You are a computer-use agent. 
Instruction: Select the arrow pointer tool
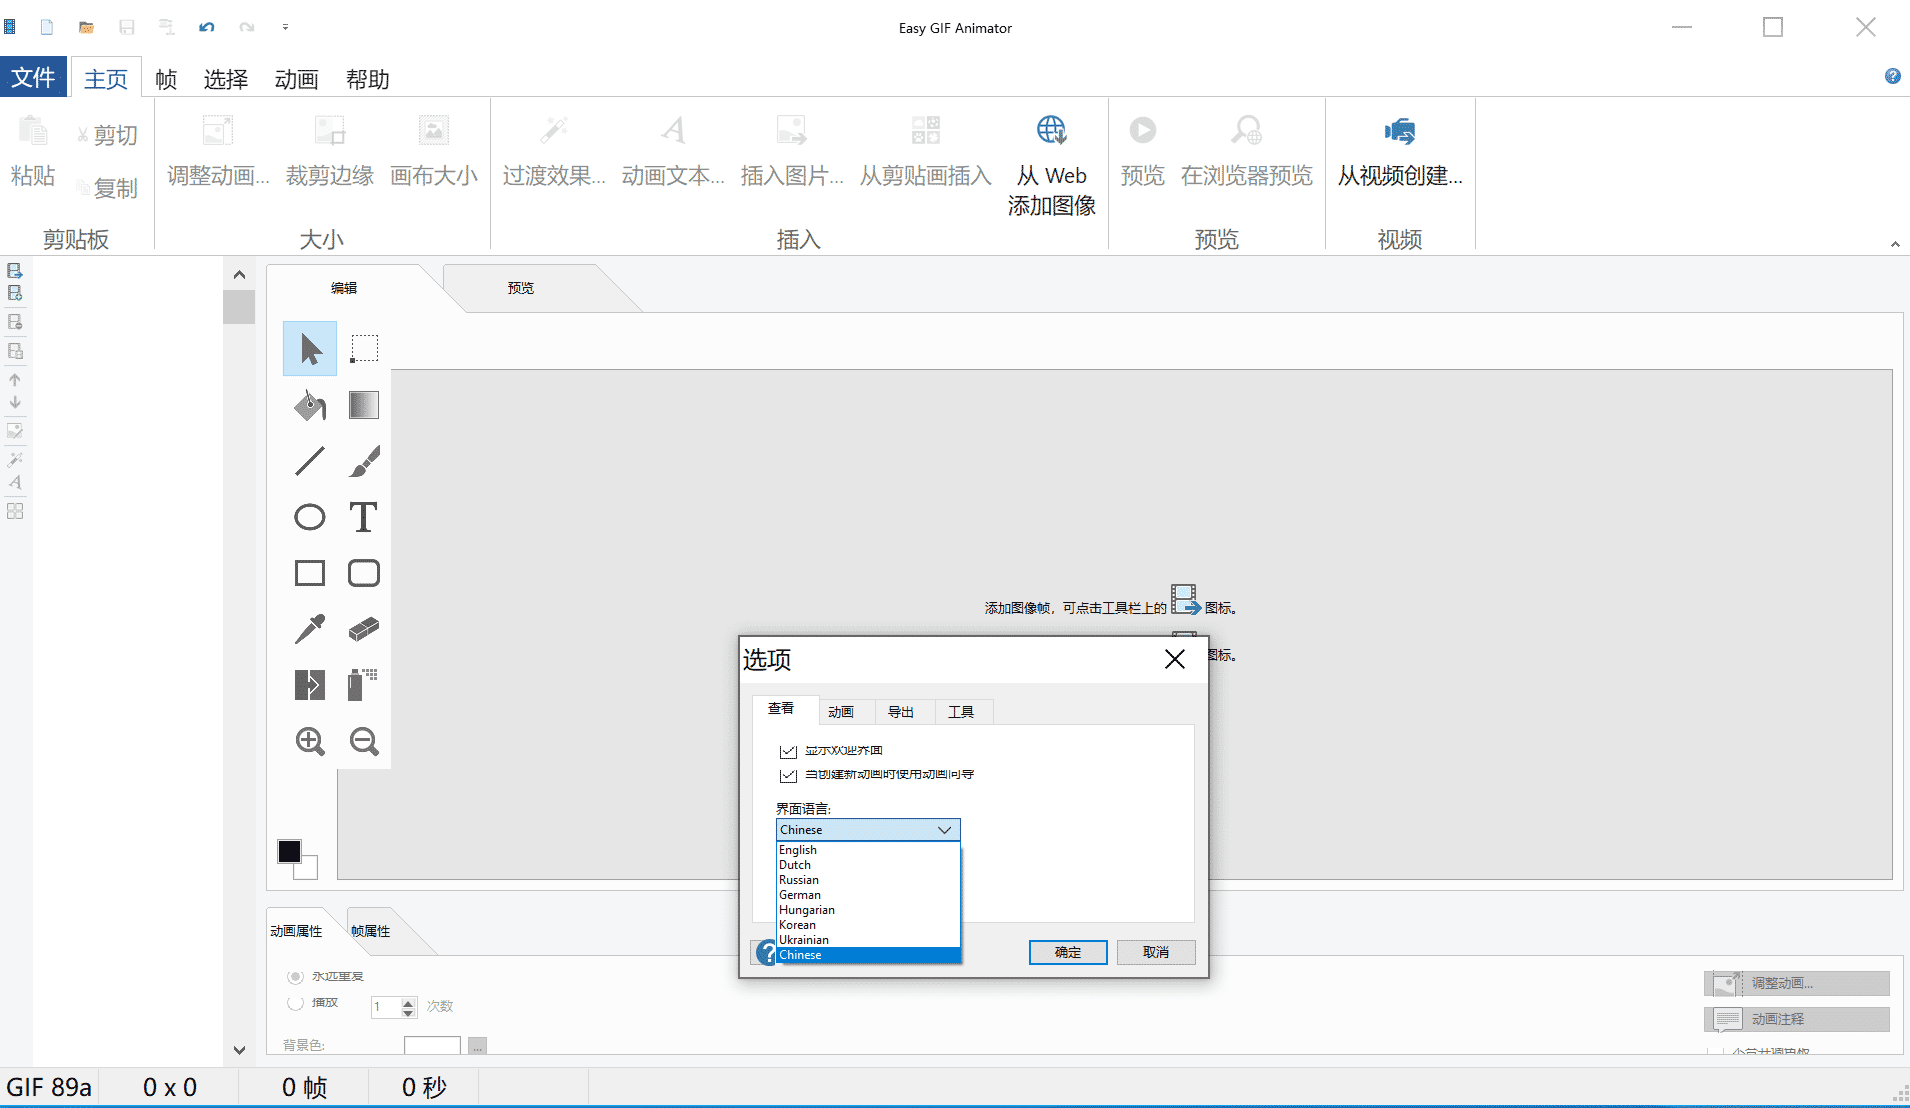[310, 349]
